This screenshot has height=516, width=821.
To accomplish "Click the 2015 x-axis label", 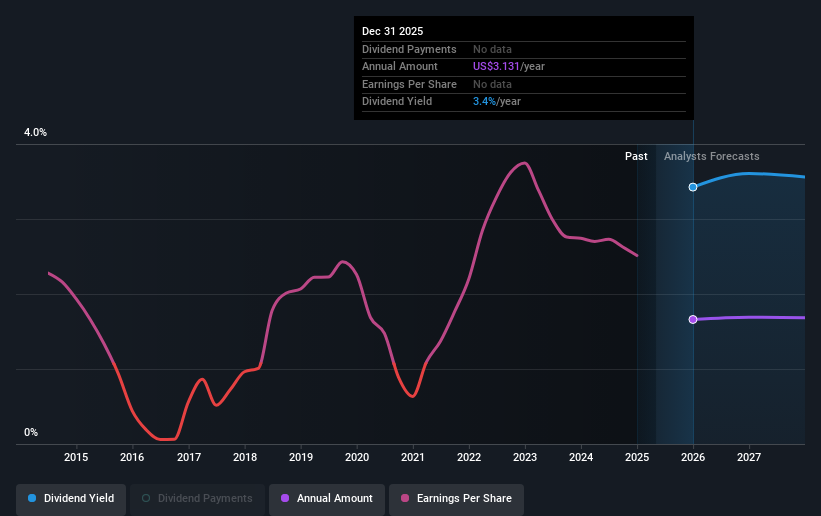I will coord(76,457).
